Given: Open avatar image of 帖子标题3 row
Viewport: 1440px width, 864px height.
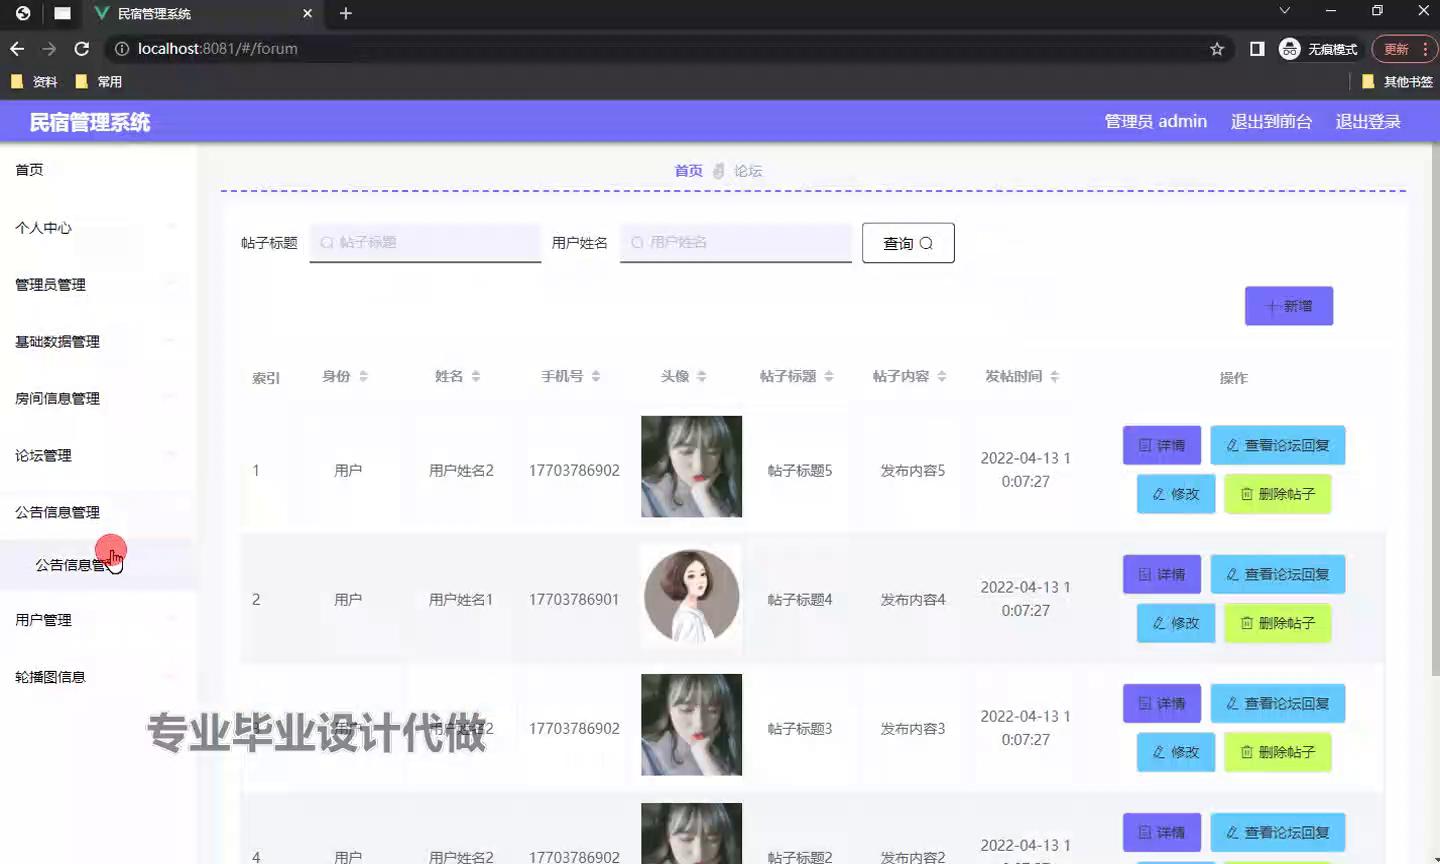Looking at the screenshot, I should point(691,724).
